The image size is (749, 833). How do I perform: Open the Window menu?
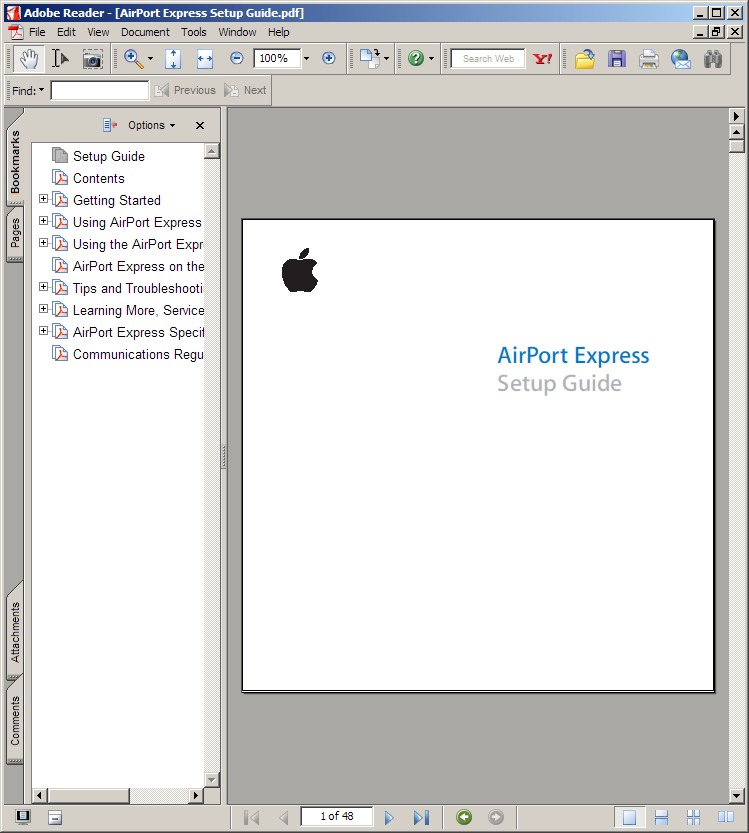pyautogui.click(x=237, y=32)
